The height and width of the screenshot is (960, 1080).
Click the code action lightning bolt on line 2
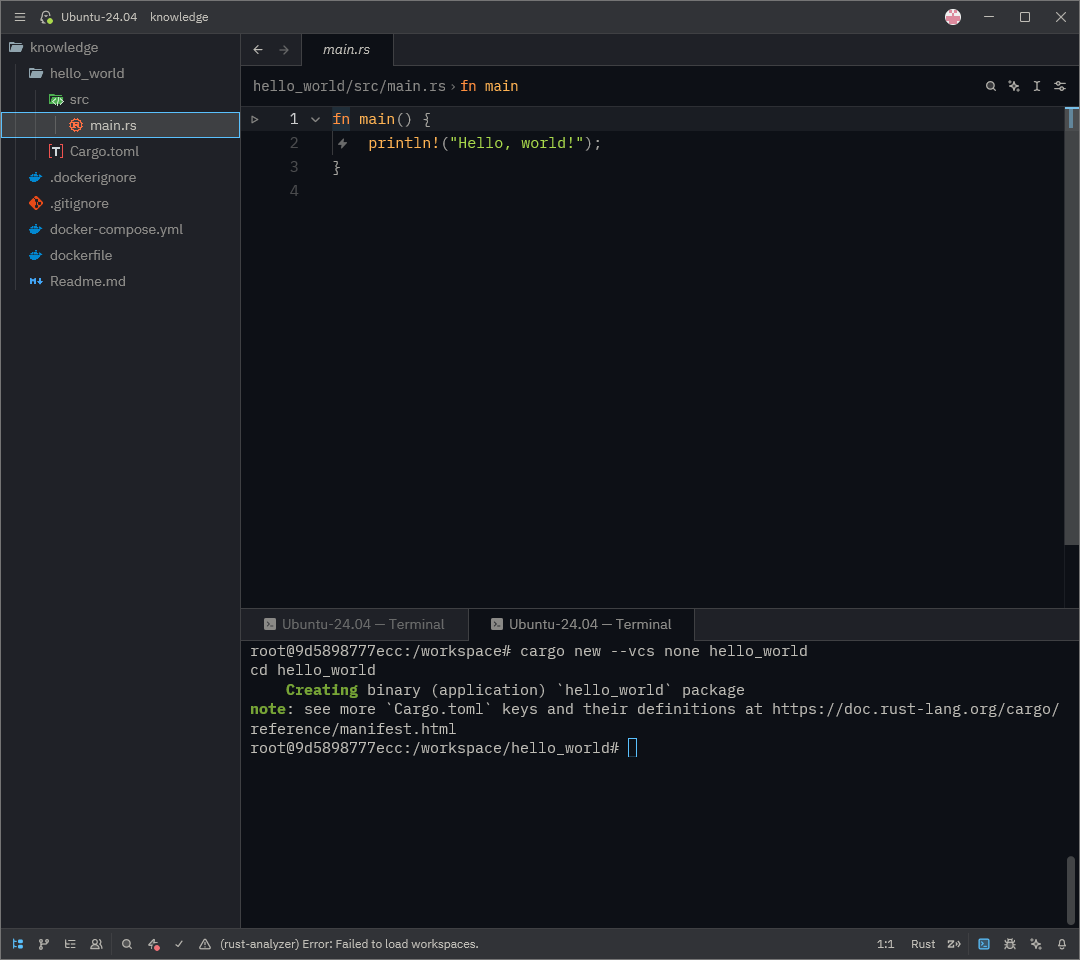click(342, 143)
